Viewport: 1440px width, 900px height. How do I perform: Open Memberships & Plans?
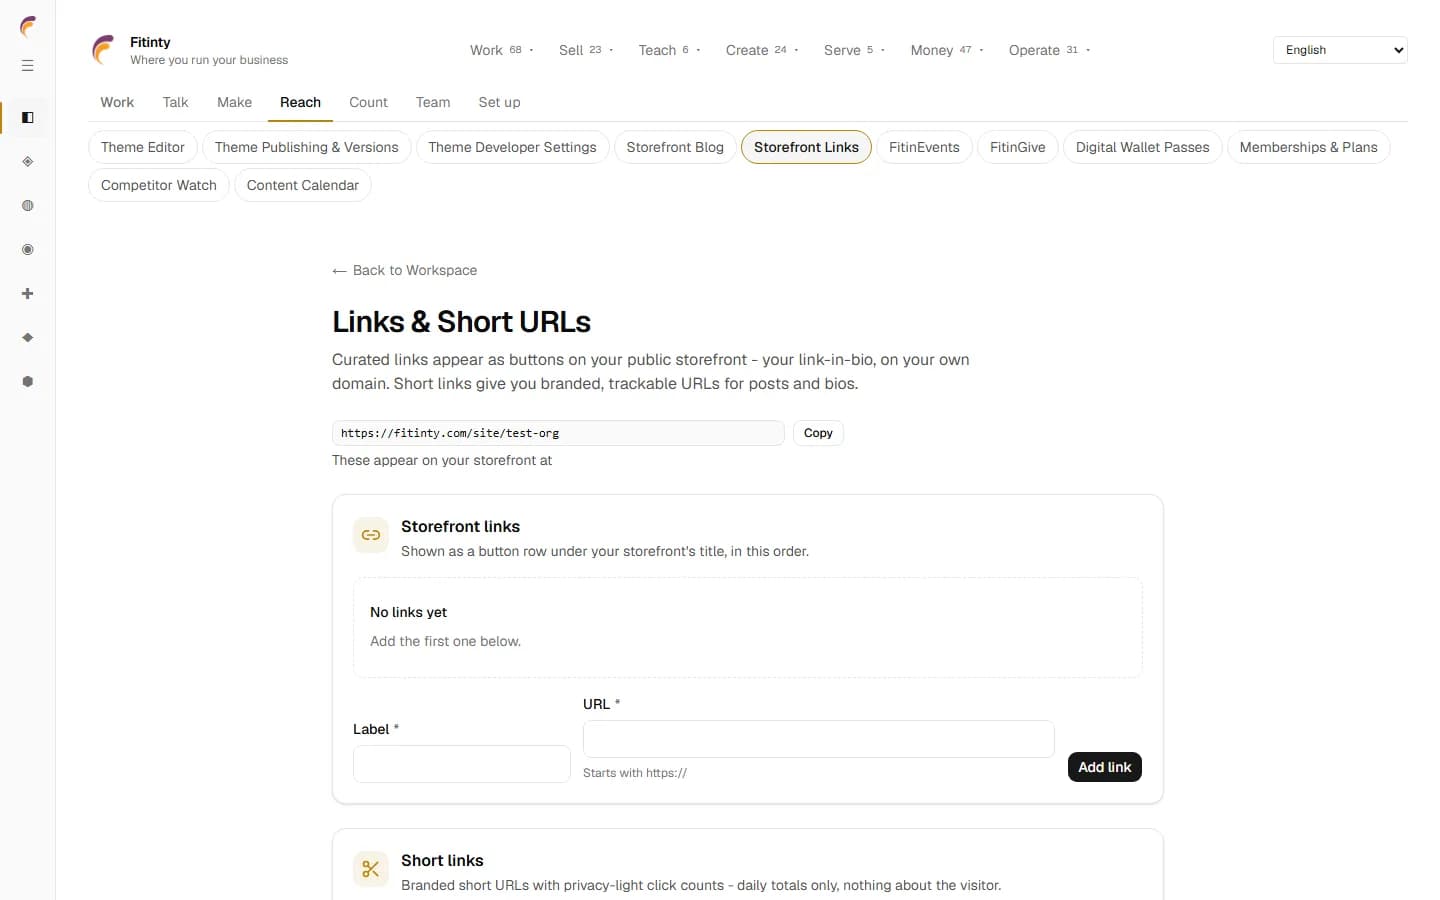point(1308,147)
